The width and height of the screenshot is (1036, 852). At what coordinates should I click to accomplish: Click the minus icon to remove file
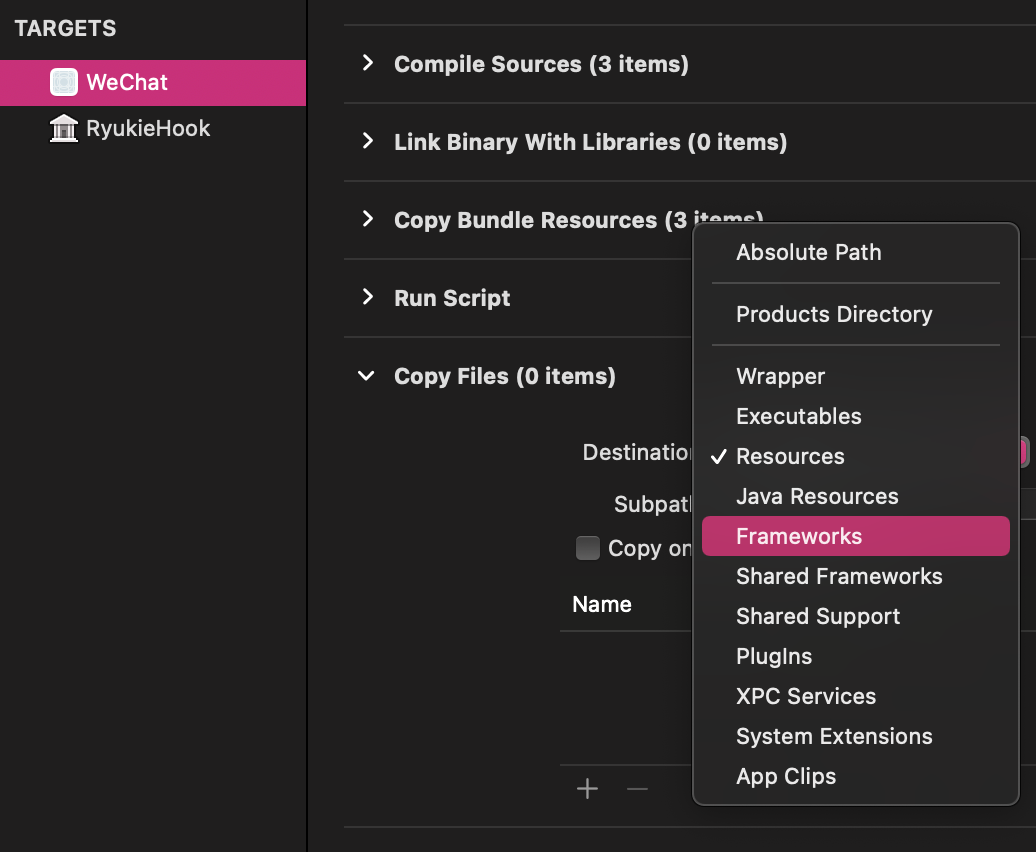(637, 789)
